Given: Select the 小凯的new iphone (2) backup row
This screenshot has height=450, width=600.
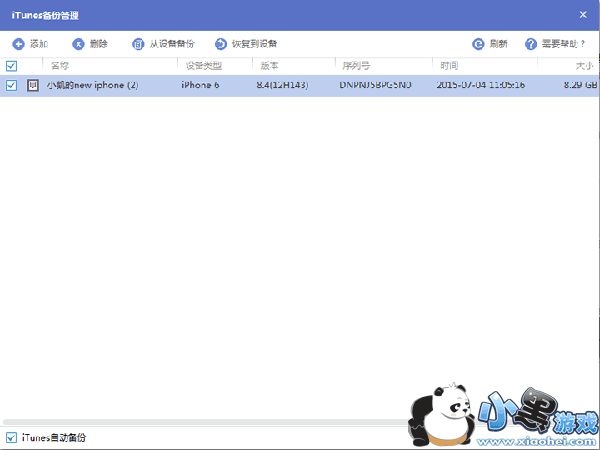Looking at the screenshot, I should click(x=300, y=86).
